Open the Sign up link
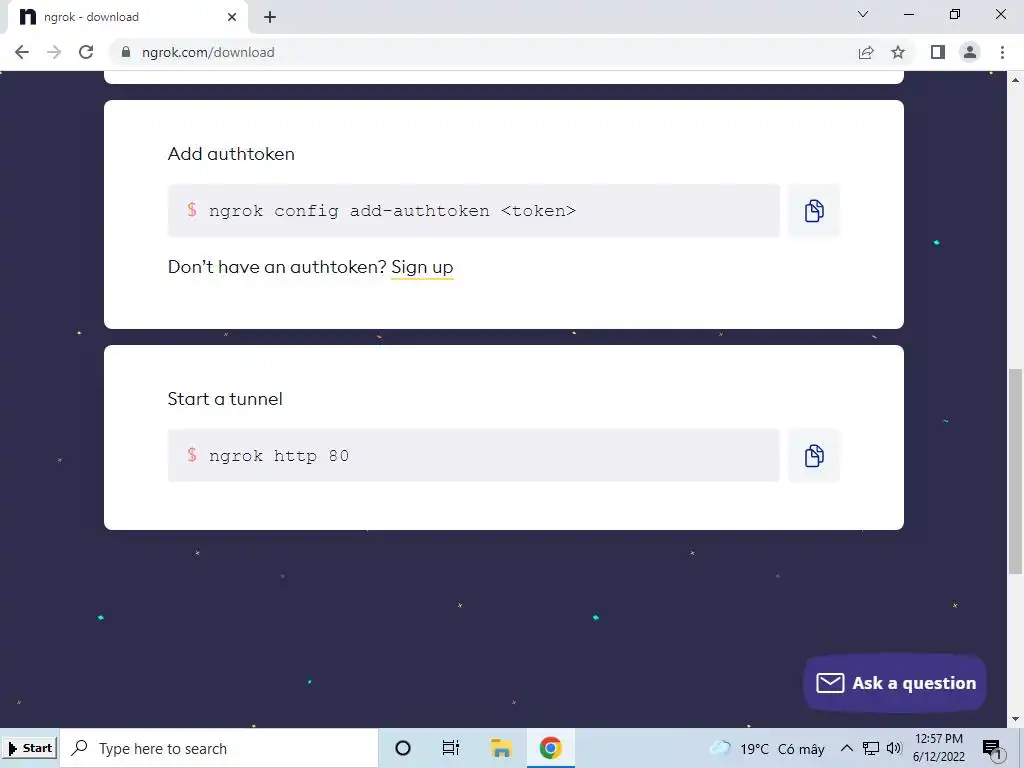Screen dimensions: 1024x768 pyautogui.click(x=422, y=267)
